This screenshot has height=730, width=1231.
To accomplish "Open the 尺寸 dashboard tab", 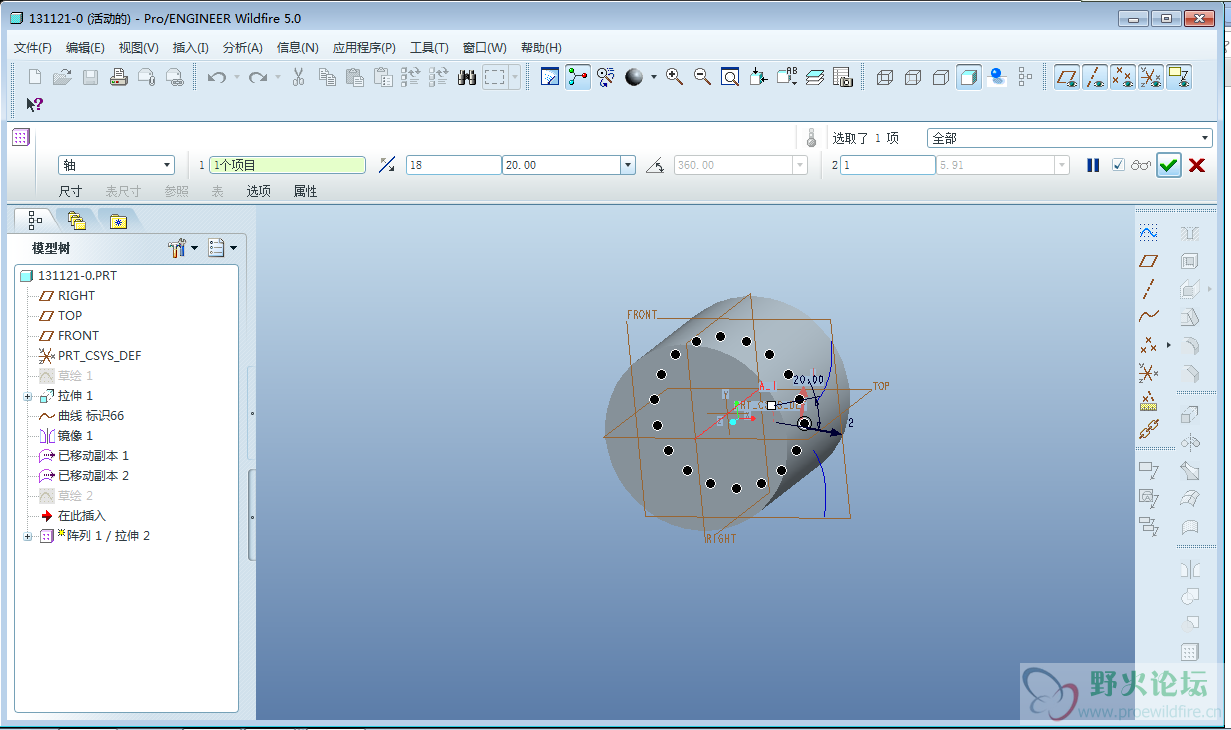I will tap(70, 191).
